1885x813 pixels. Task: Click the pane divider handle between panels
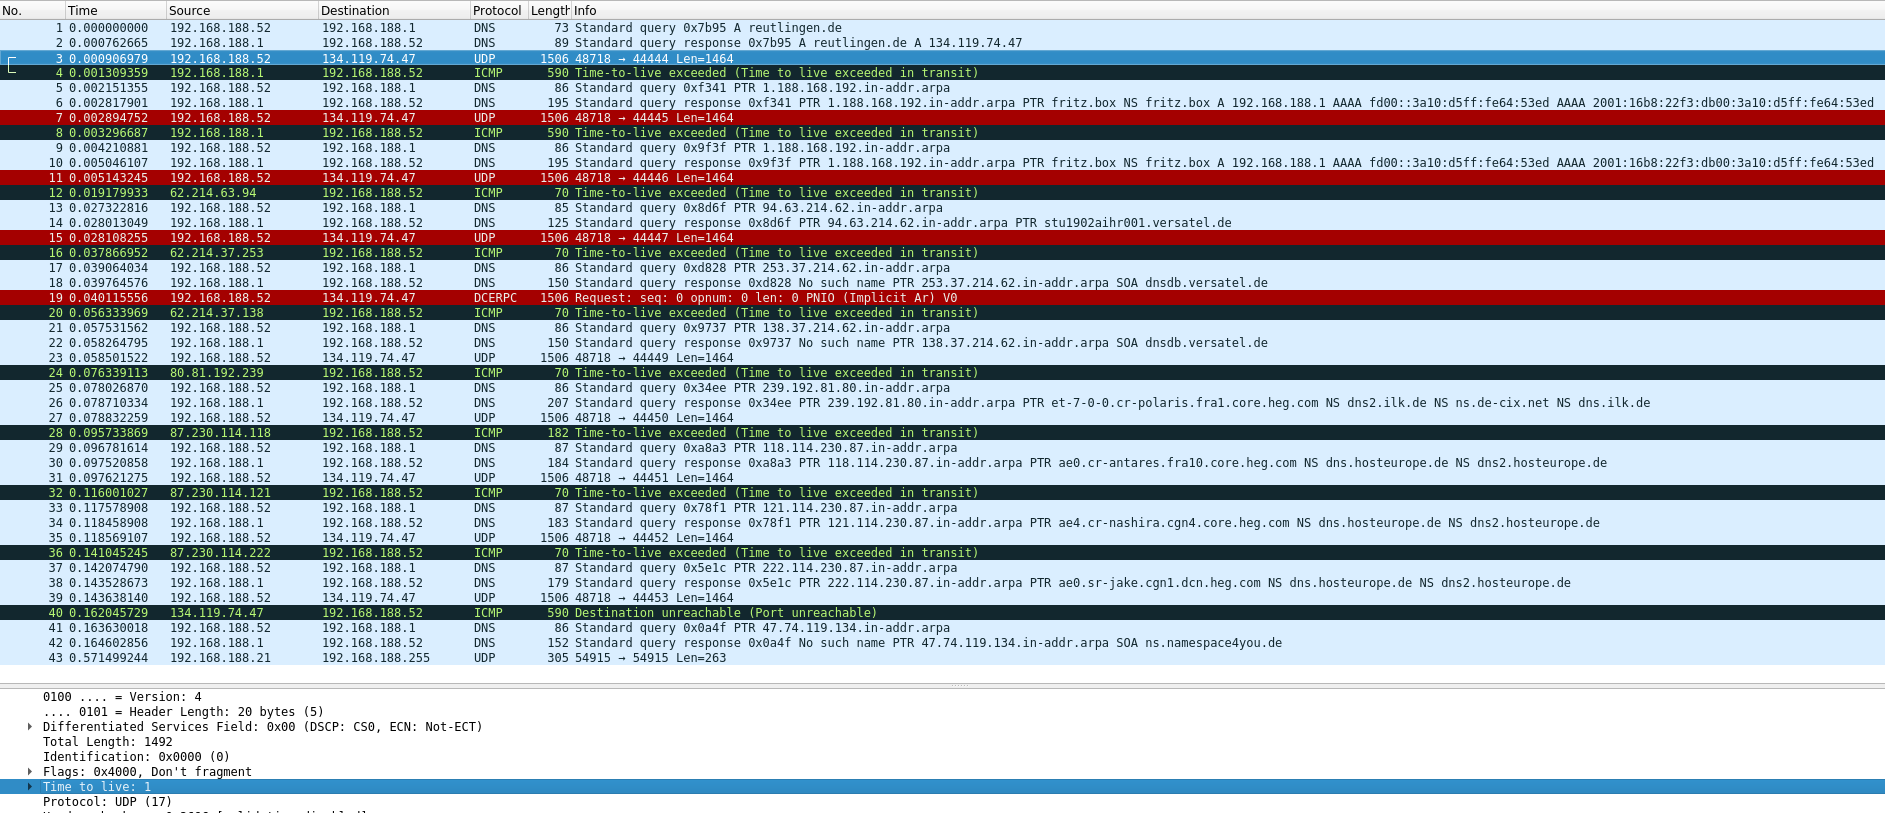(x=958, y=685)
